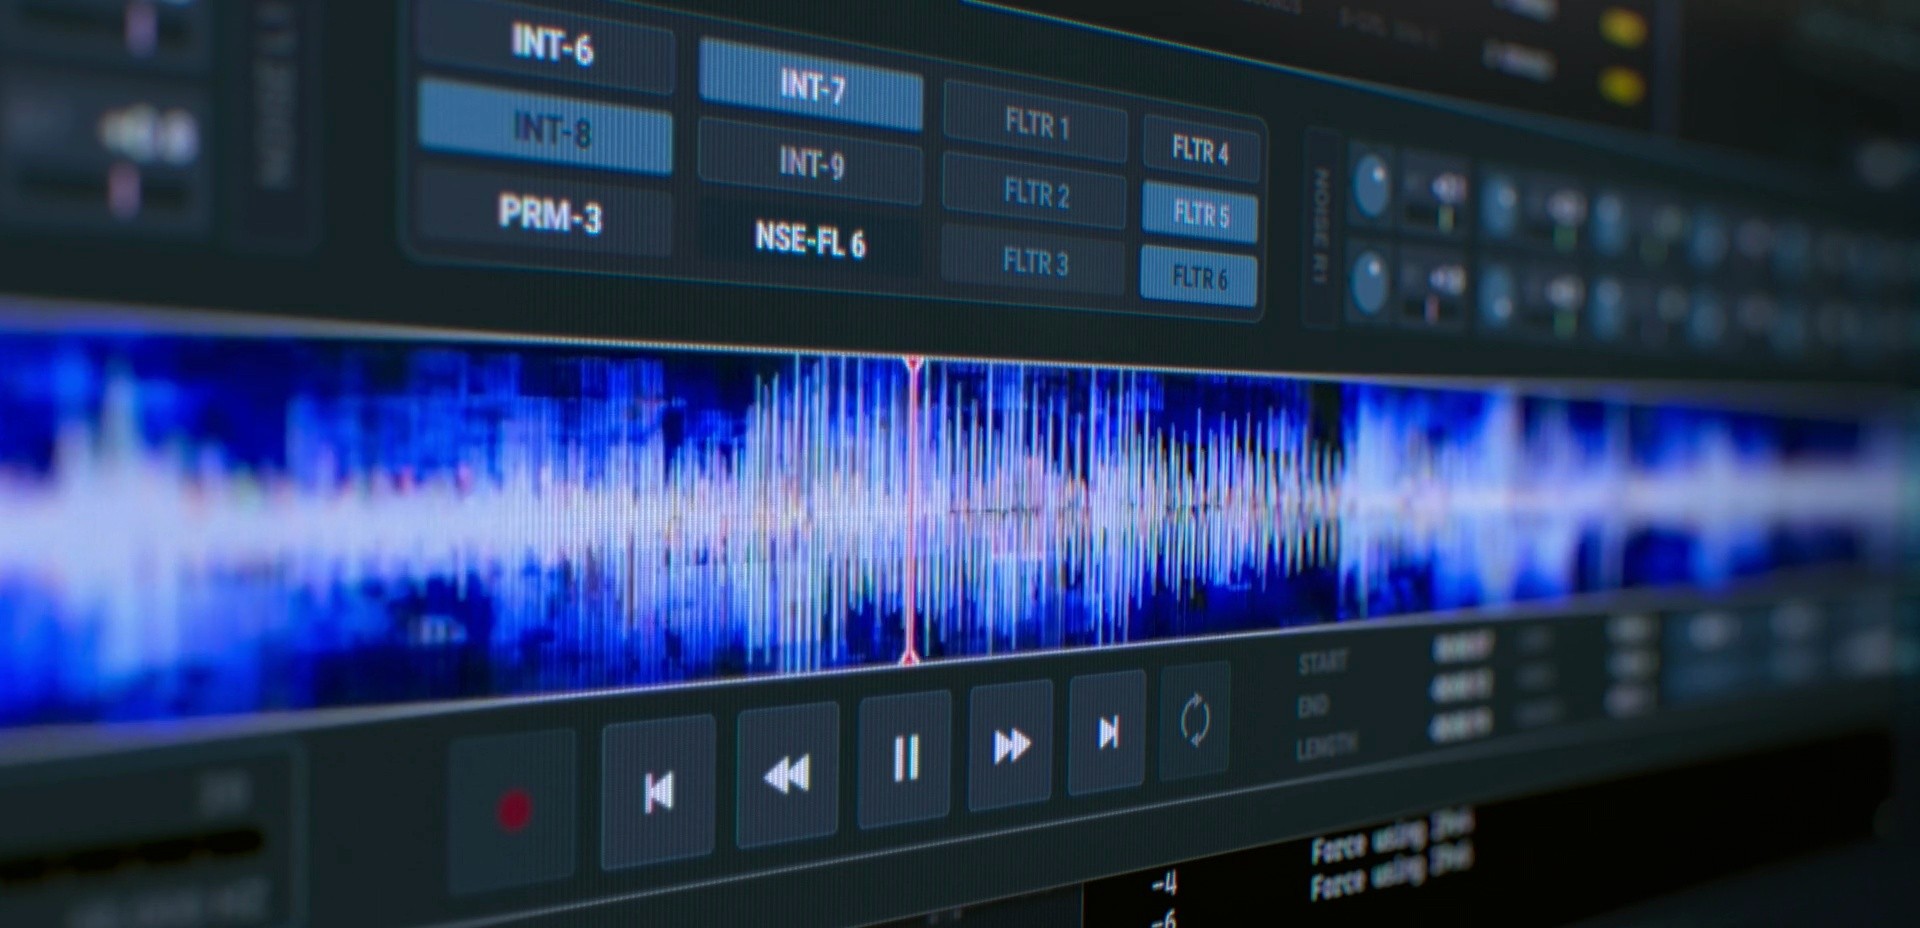The width and height of the screenshot is (1920, 928).
Task: Pause the audio playback
Action: (x=905, y=759)
